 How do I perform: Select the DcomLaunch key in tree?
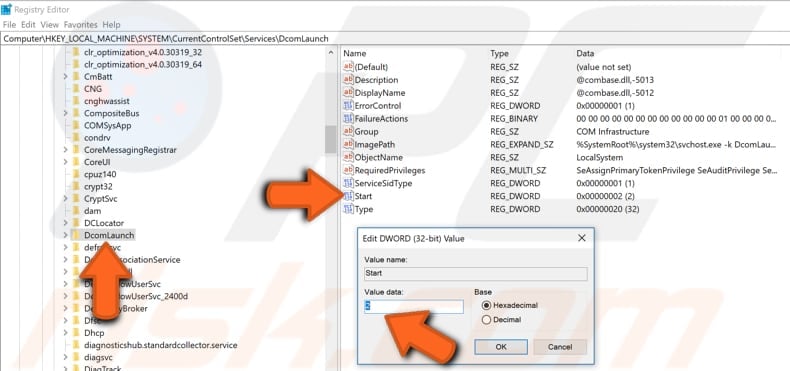click(109, 235)
